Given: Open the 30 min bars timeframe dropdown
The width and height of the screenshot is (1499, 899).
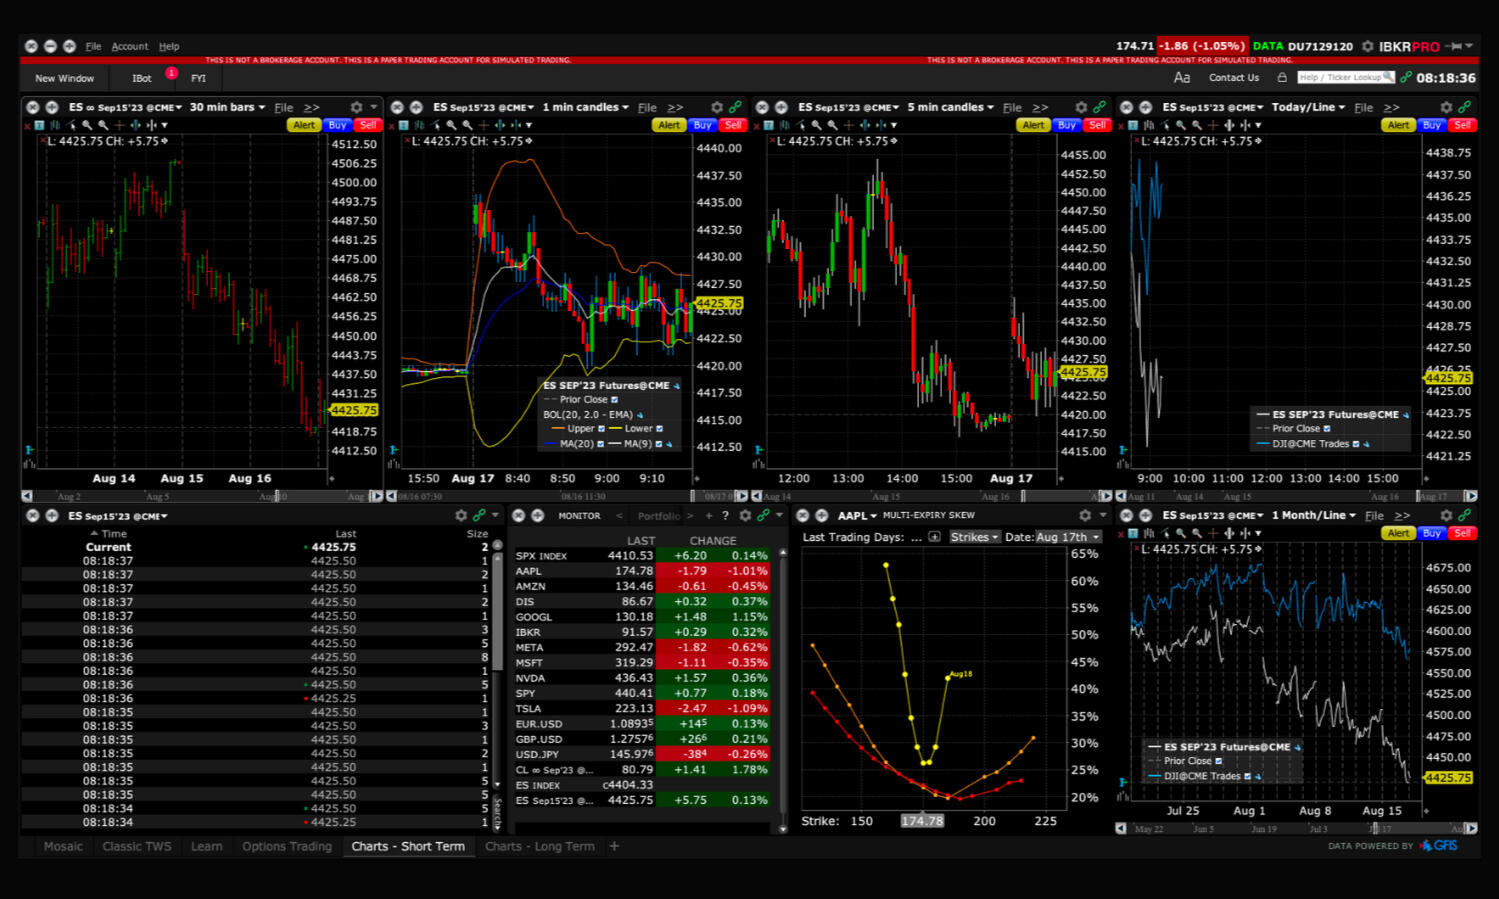Looking at the screenshot, I should (228, 107).
